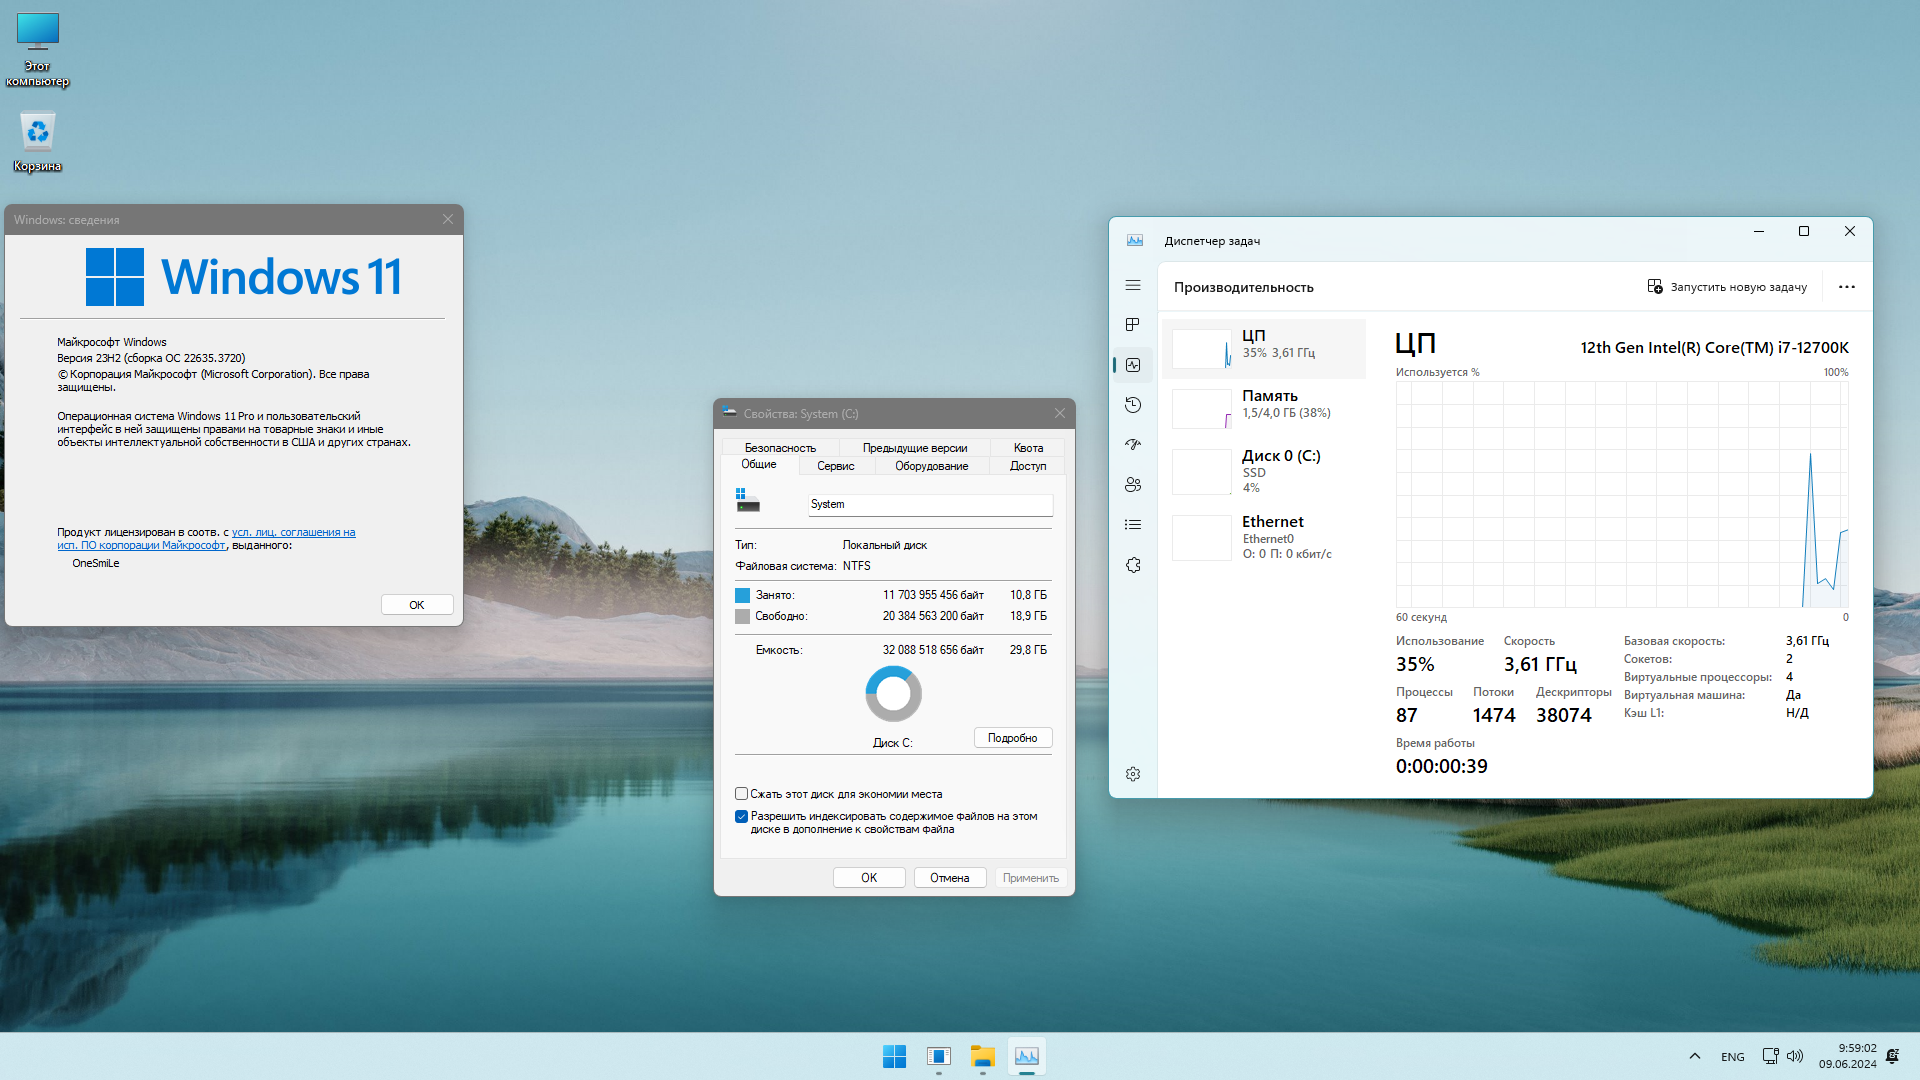Open the ENG language switcher in taskbar
The width and height of the screenshot is (1920, 1080).
click(x=1732, y=1055)
